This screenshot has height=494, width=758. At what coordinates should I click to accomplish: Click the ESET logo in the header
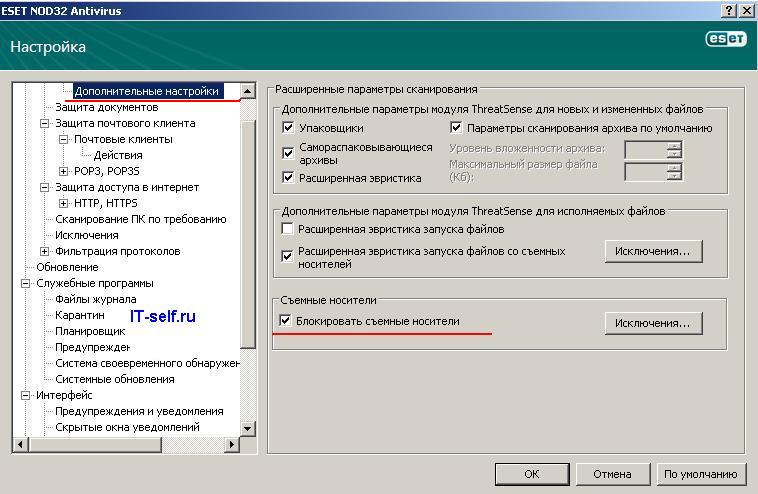pyautogui.click(x=726, y=39)
